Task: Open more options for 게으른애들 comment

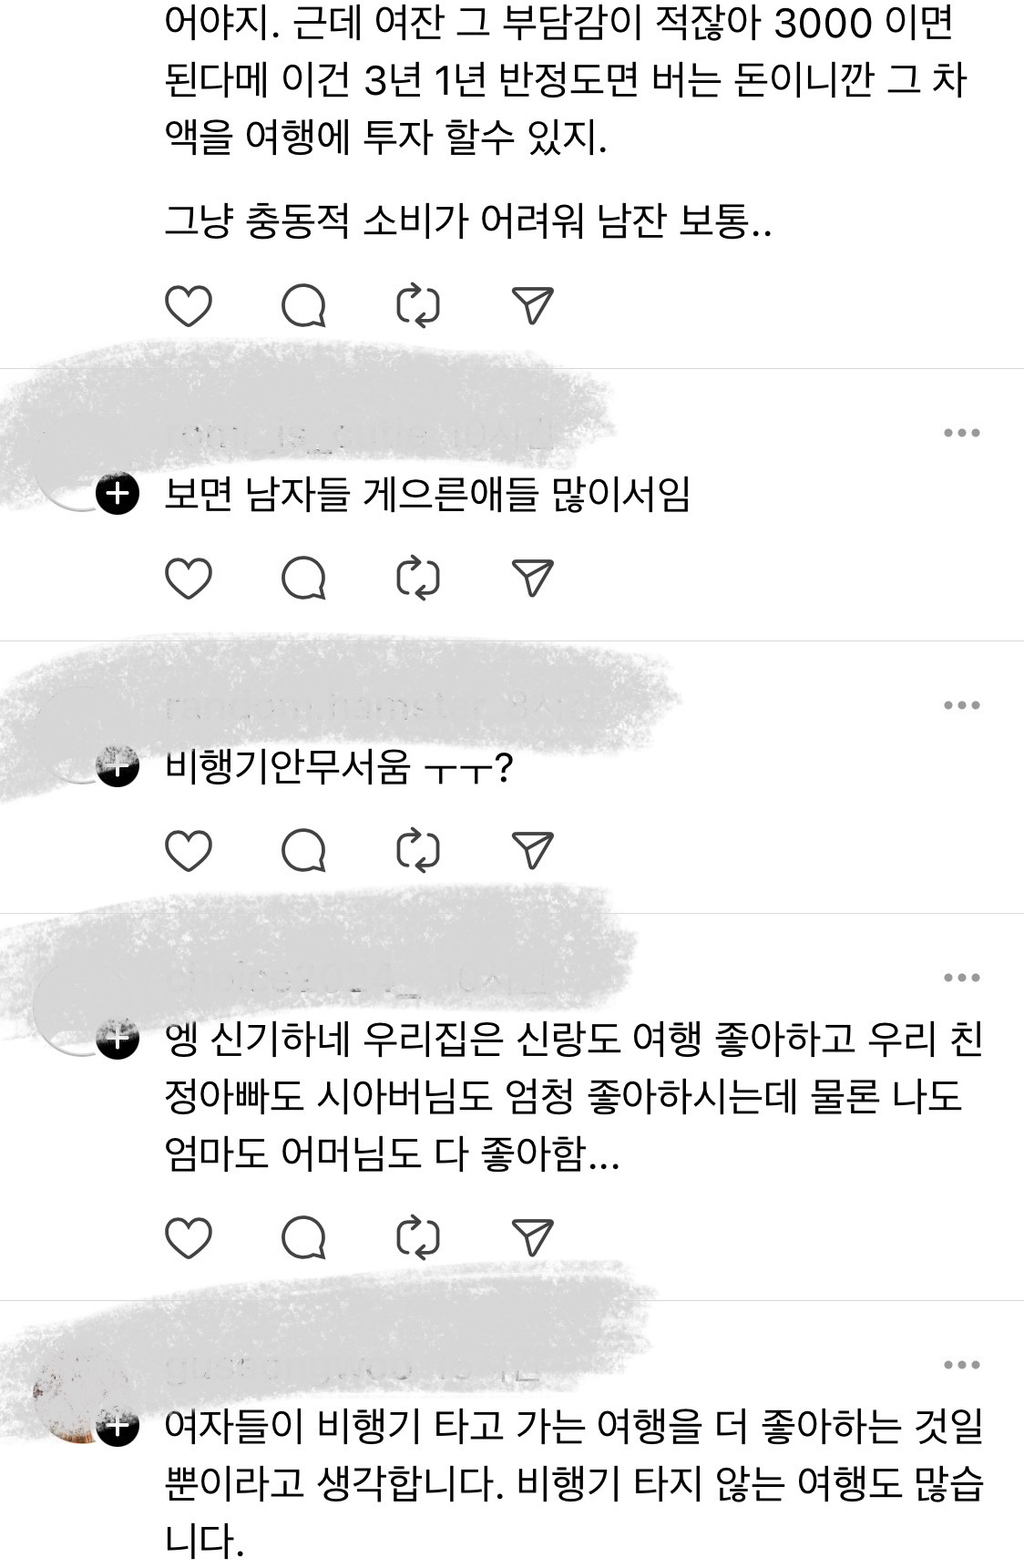Action: 961,433
